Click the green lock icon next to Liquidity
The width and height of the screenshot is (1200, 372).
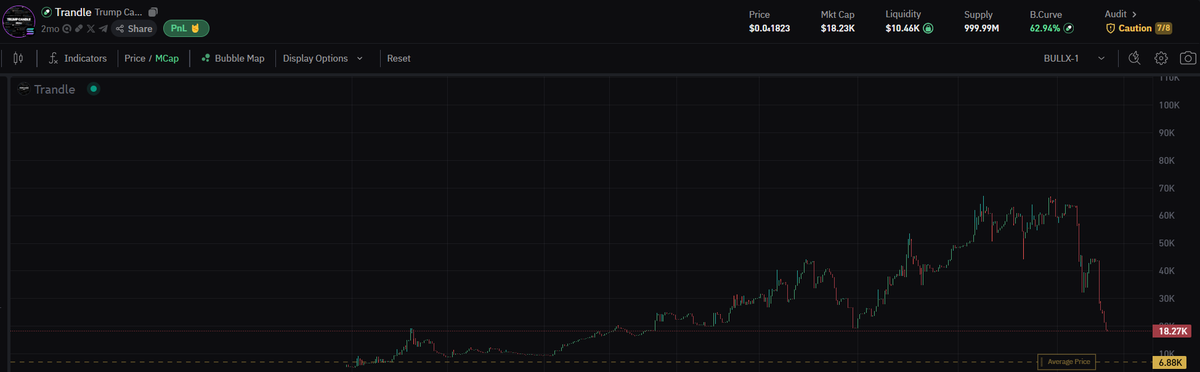tap(927, 29)
